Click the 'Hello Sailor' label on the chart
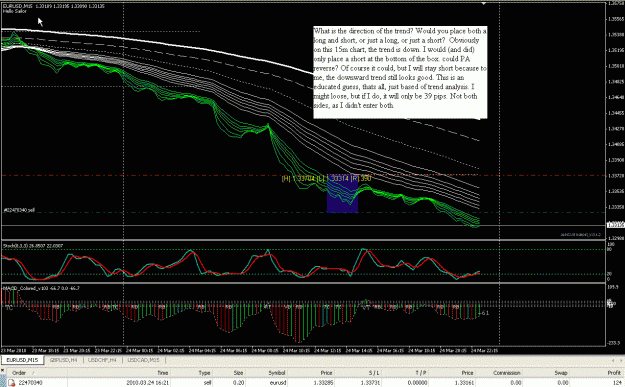This screenshot has width=625, height=387. pyautogui.click(x=15, y=11)
